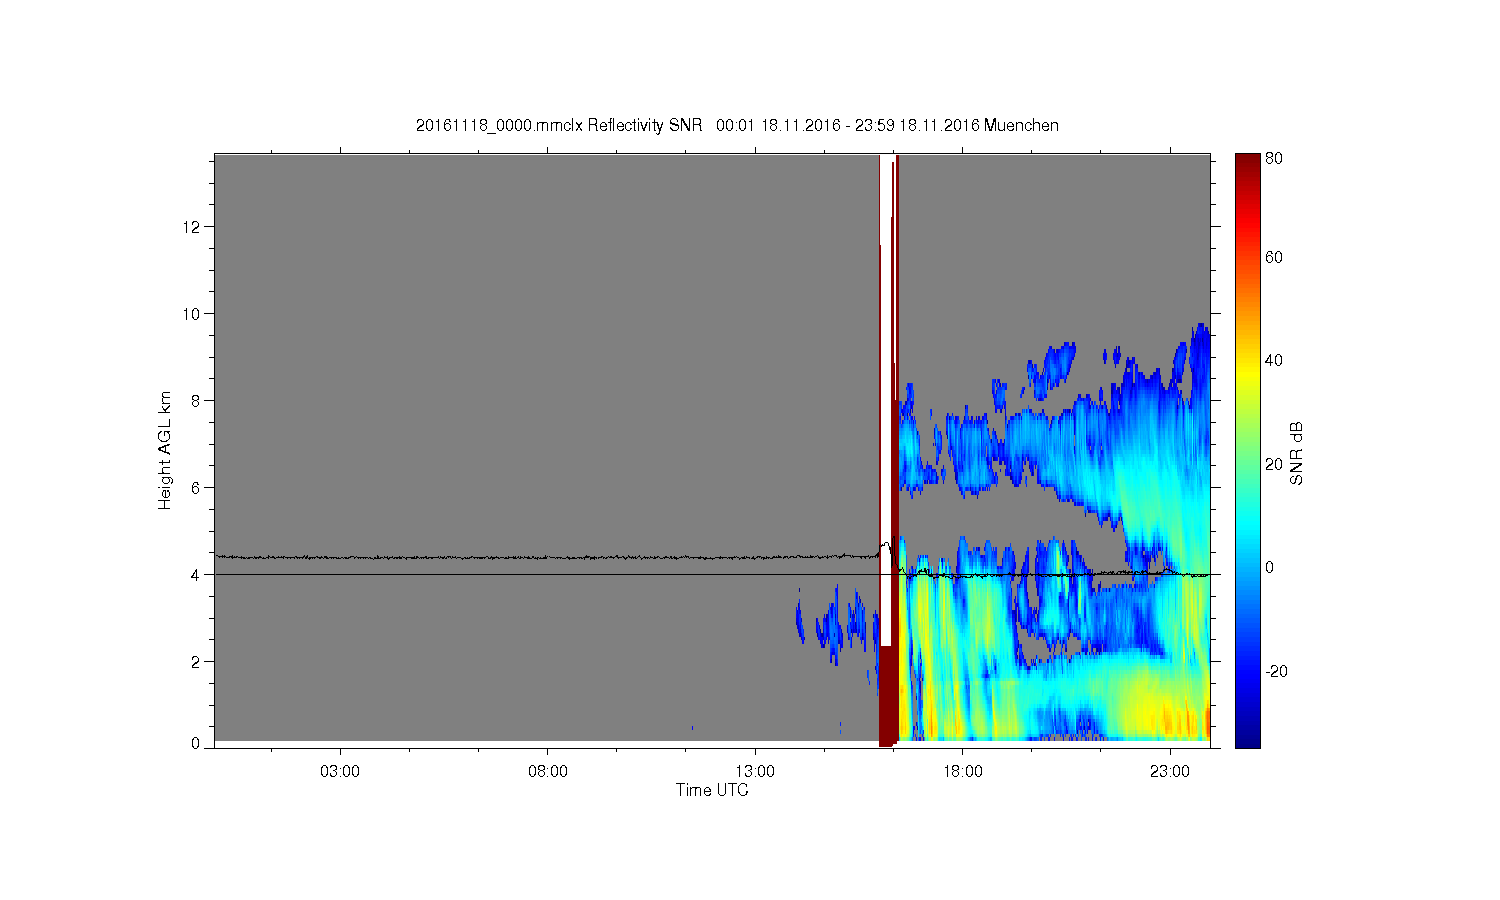Click the 03:00 time tick label
The width and height of the screenshot is (1500, 900).
340,772
